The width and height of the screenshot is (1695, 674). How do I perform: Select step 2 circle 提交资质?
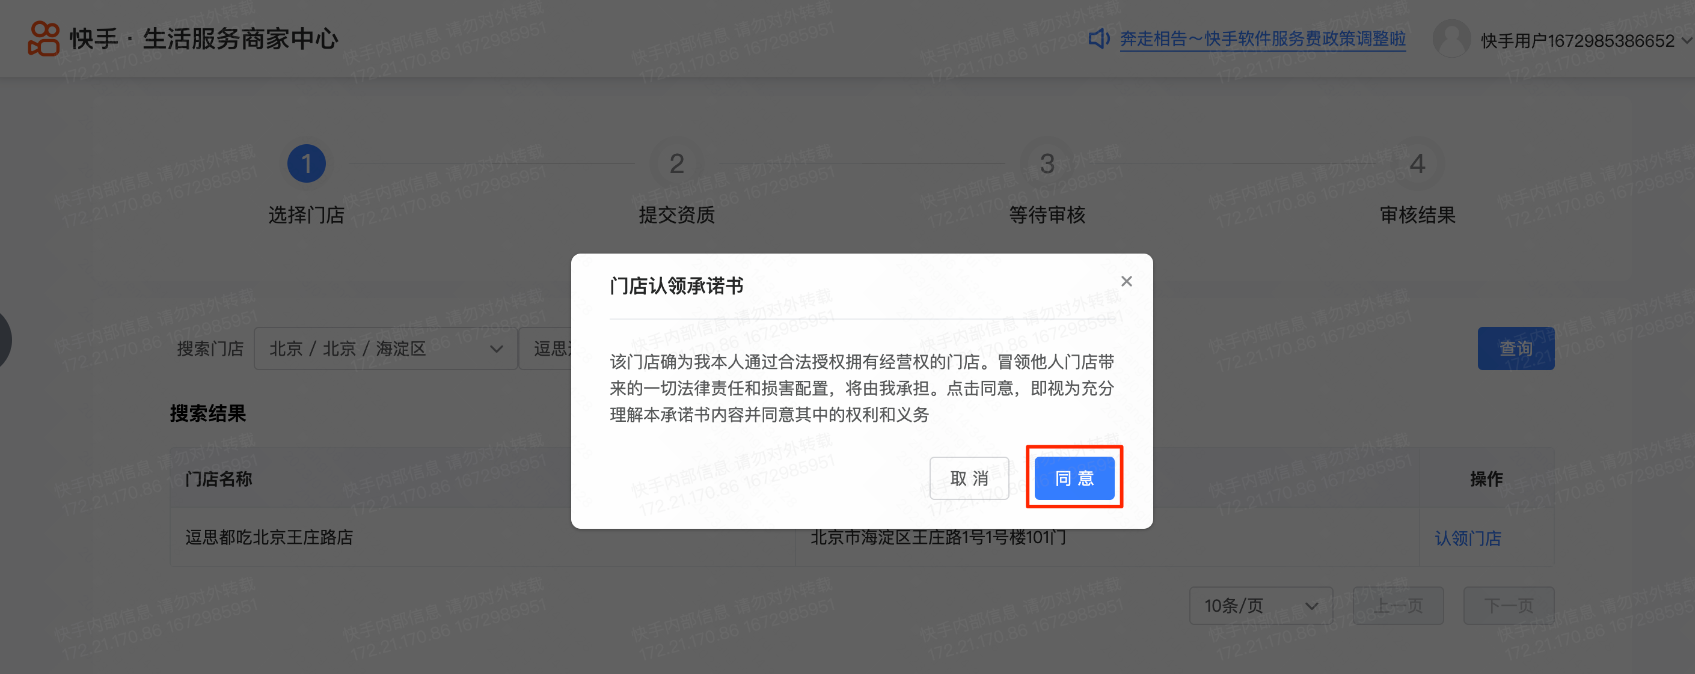677,163
